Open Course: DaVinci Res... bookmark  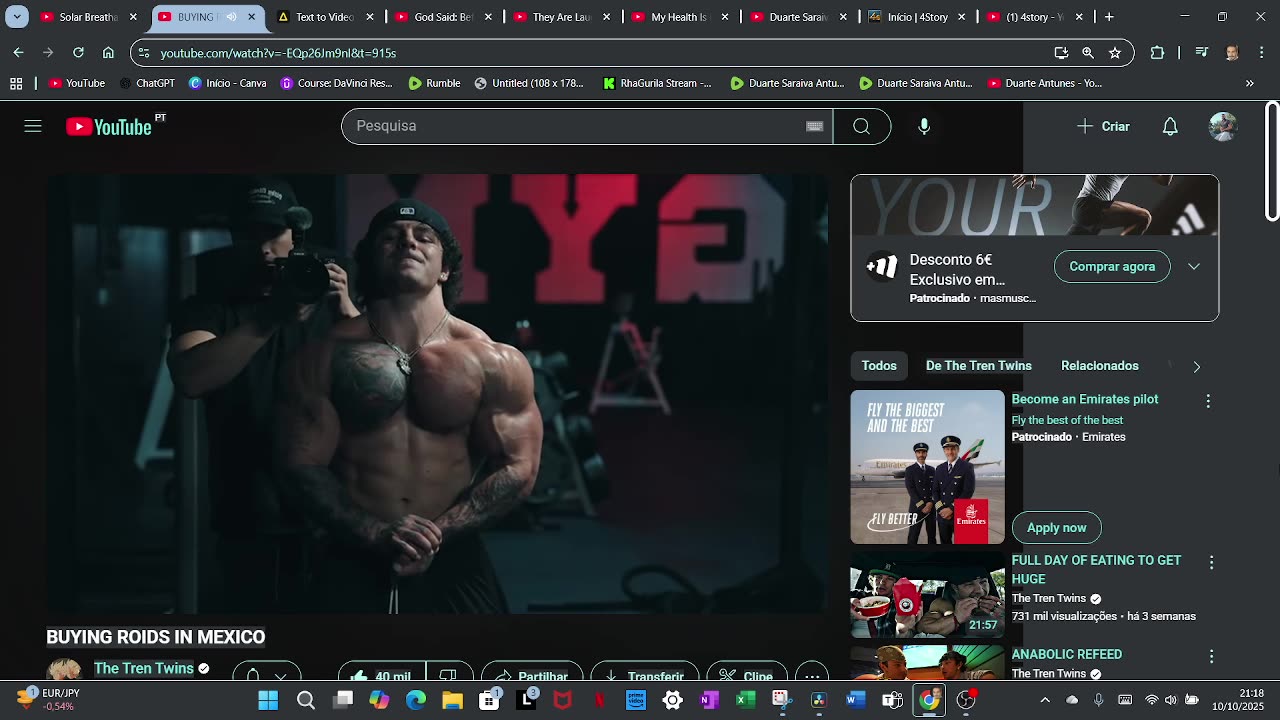tap(336, 83)
